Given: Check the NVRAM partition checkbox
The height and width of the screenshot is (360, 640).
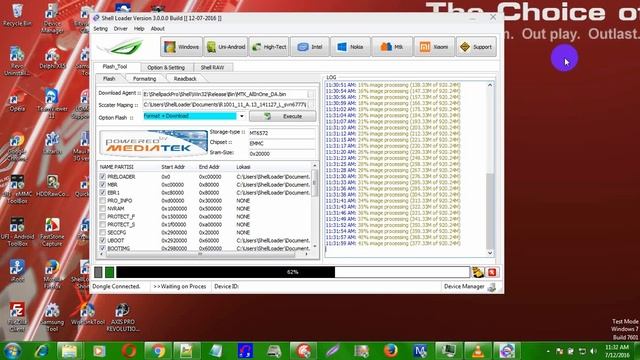Looking at the screenshot, I should pos(102,209).
